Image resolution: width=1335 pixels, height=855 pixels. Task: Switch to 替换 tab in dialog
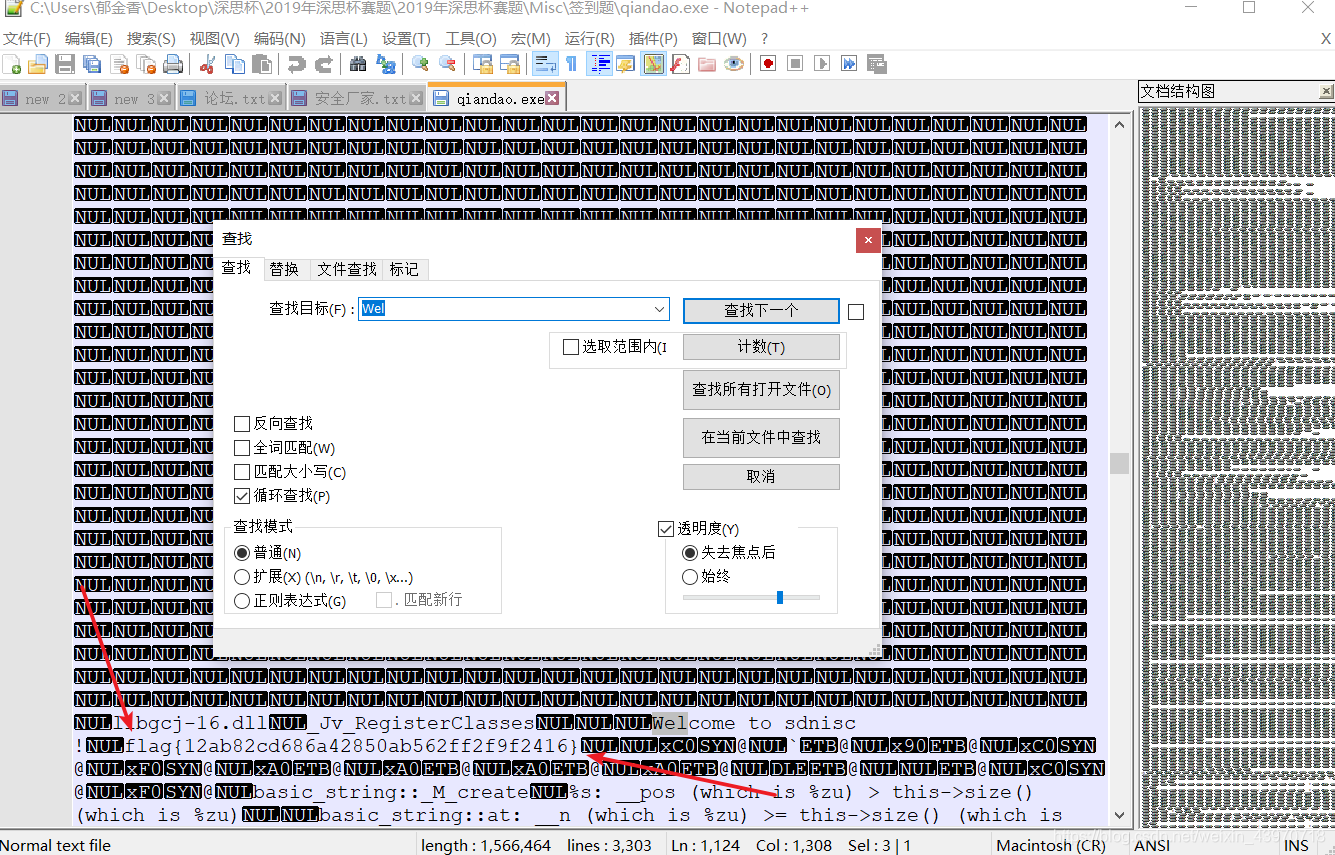284,269
